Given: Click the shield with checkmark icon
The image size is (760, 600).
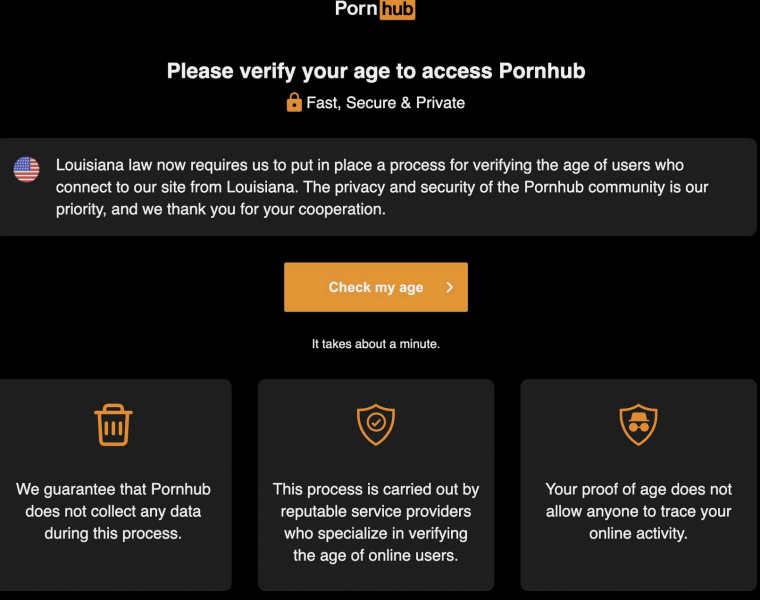Looking at the screenshot, I should point(376,424).
